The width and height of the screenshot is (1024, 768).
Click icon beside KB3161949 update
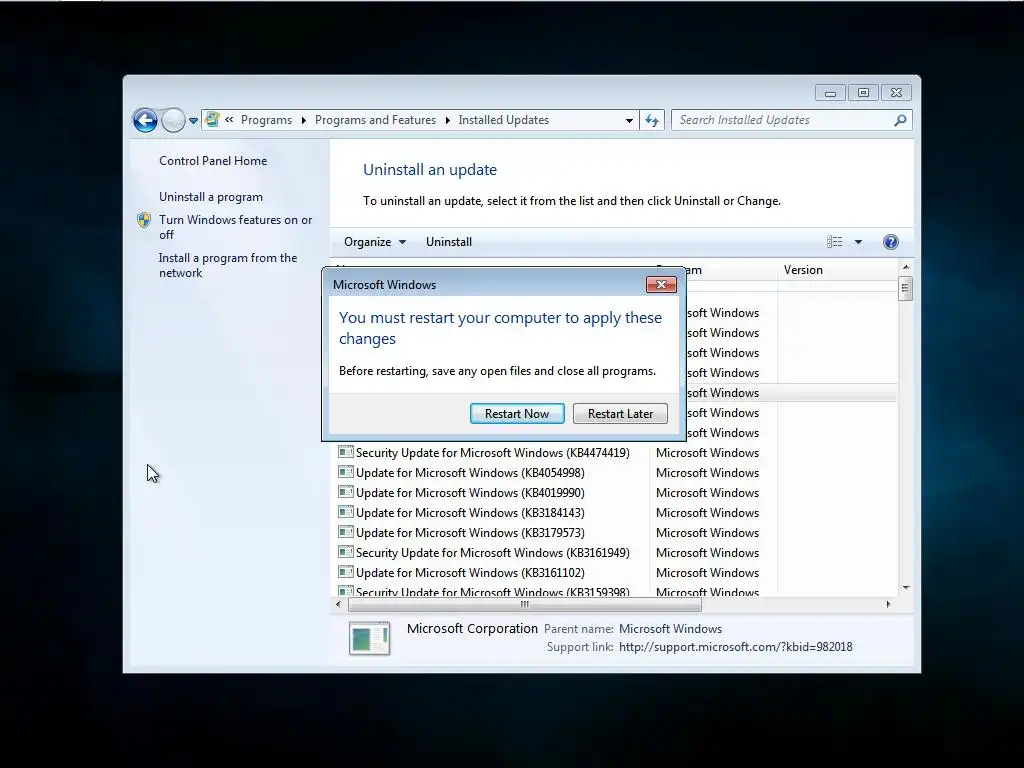345,552
